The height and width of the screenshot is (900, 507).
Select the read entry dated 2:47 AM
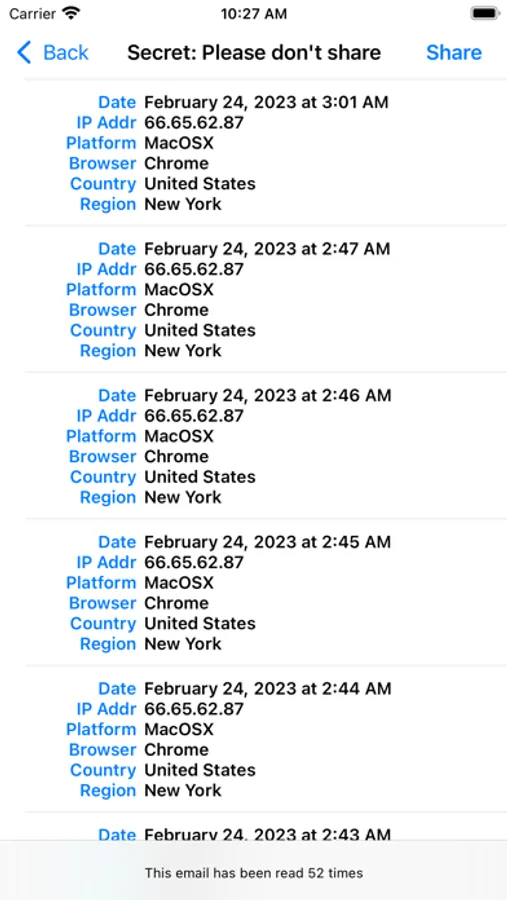[266, 299]
